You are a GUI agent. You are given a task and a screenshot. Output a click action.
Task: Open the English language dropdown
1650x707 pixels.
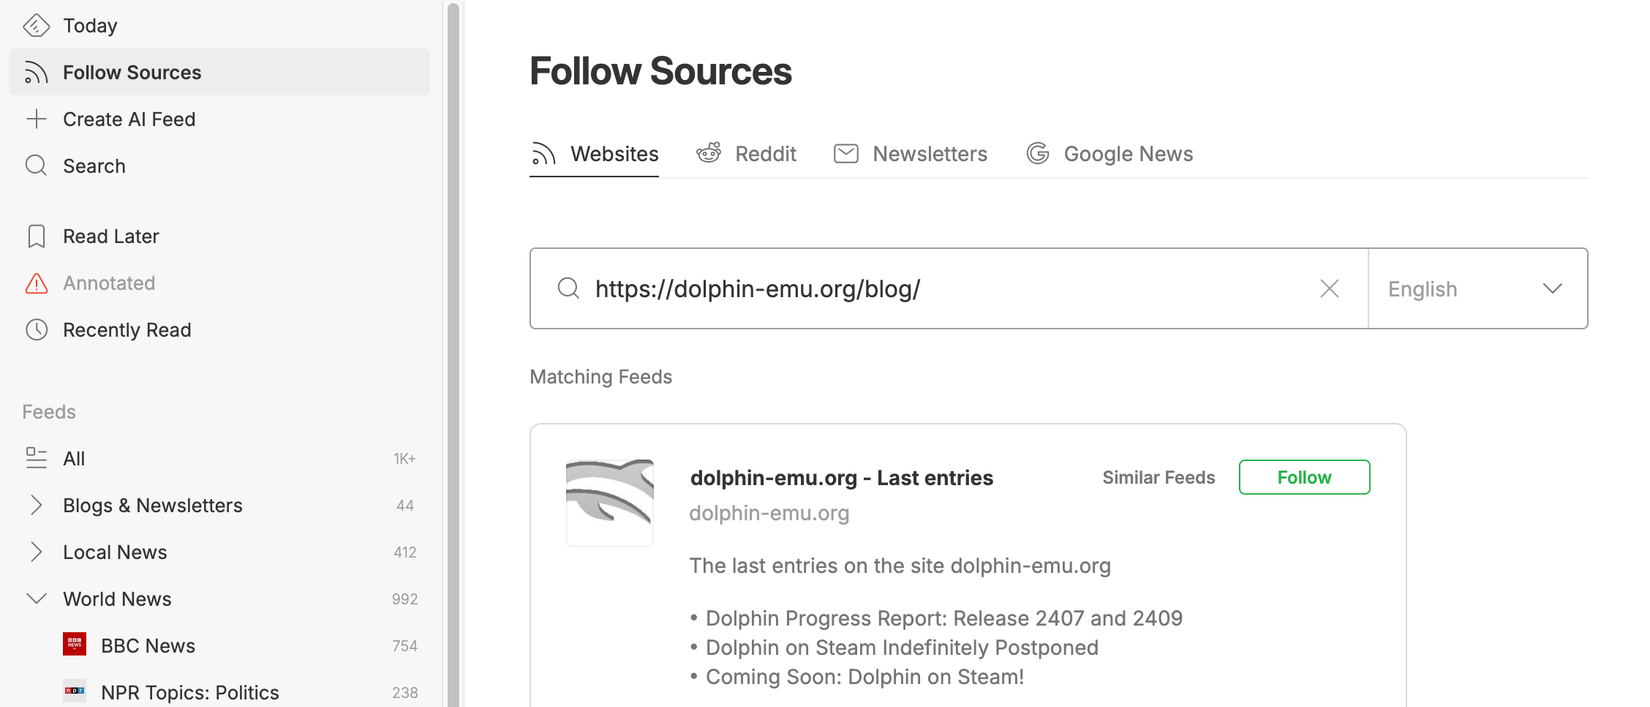coord(1477,288)
